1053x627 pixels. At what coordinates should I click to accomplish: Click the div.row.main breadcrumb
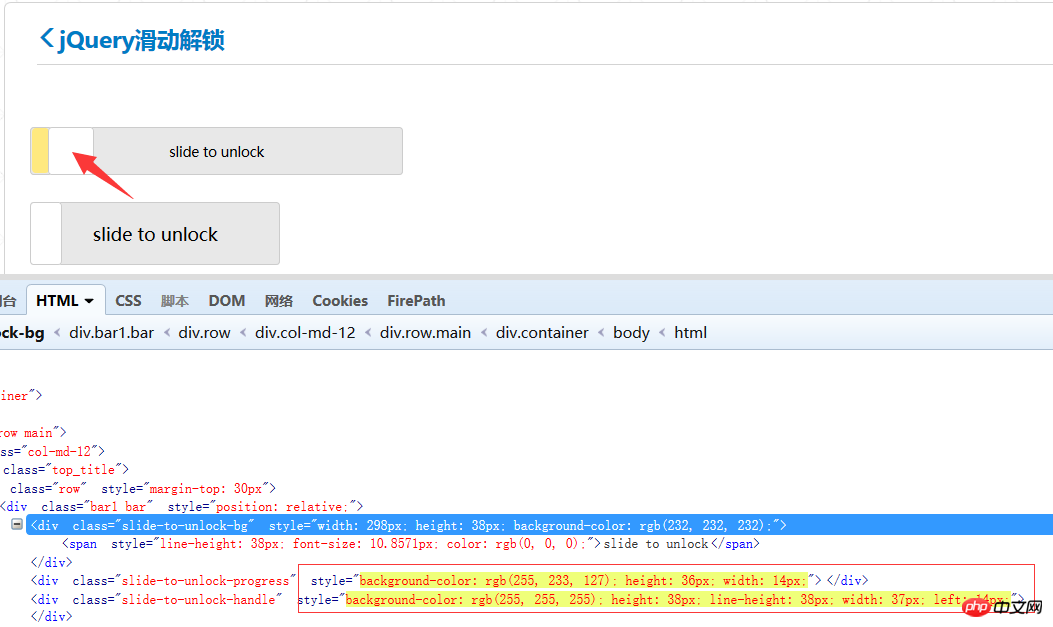[425, 333]
